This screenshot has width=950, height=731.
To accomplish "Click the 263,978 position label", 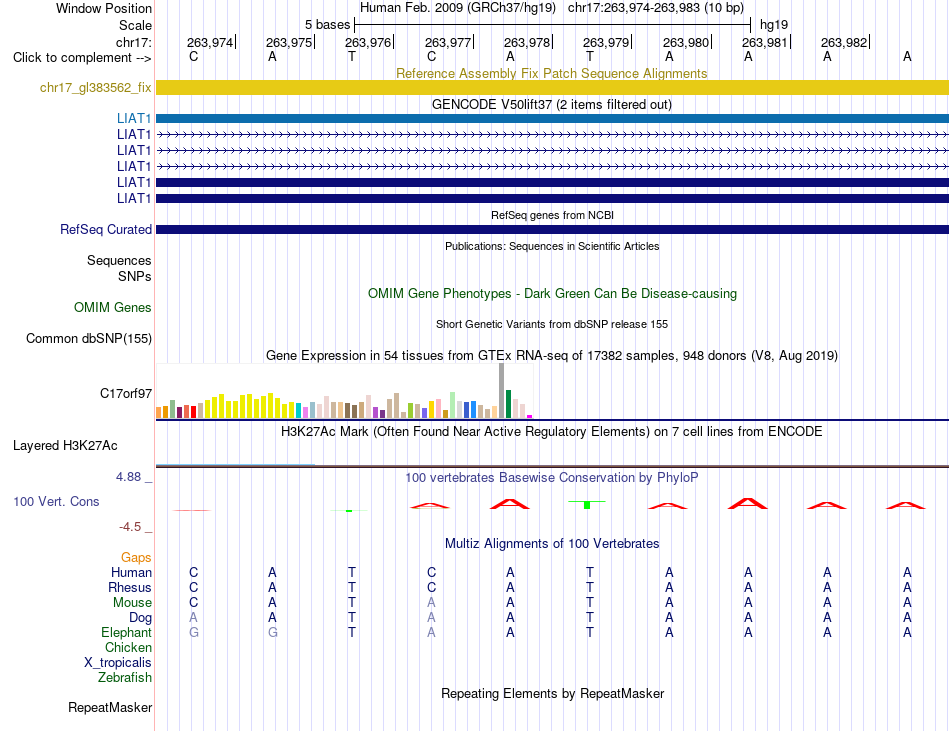I will (x=526, y=42).
